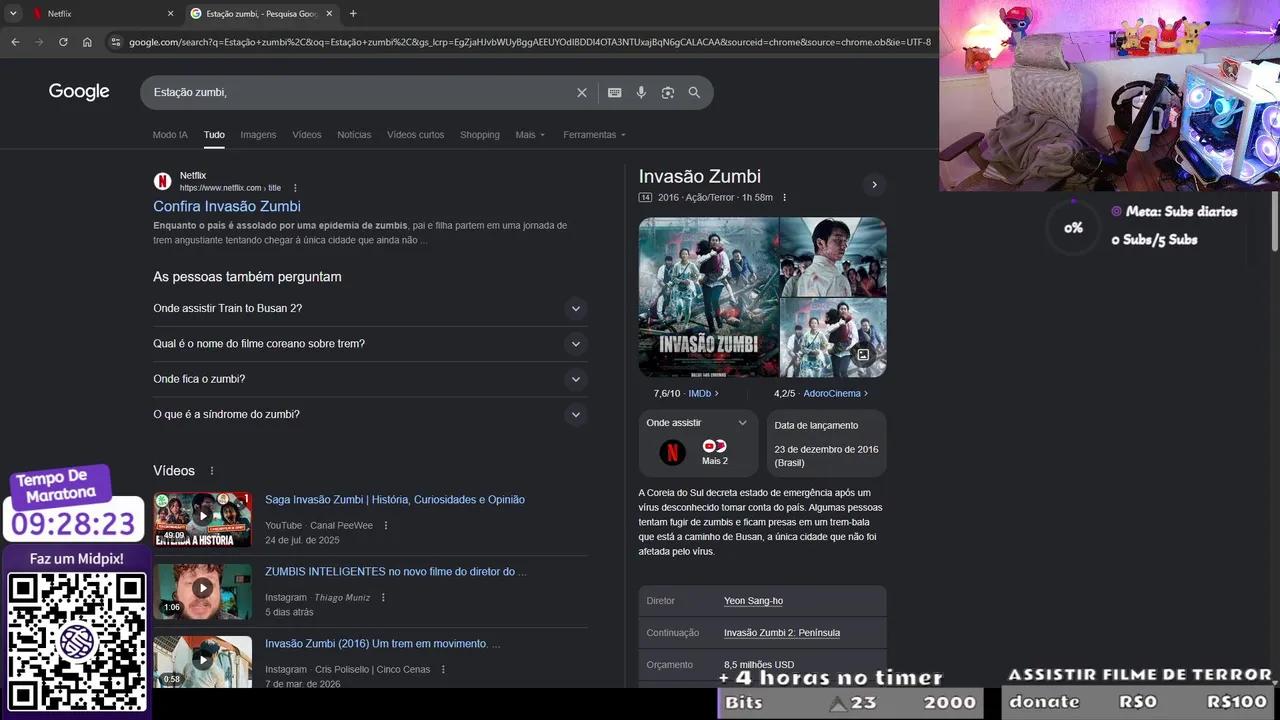Play Saga Invasão Zumbi video thumbnail

click(x=203, y=519)
